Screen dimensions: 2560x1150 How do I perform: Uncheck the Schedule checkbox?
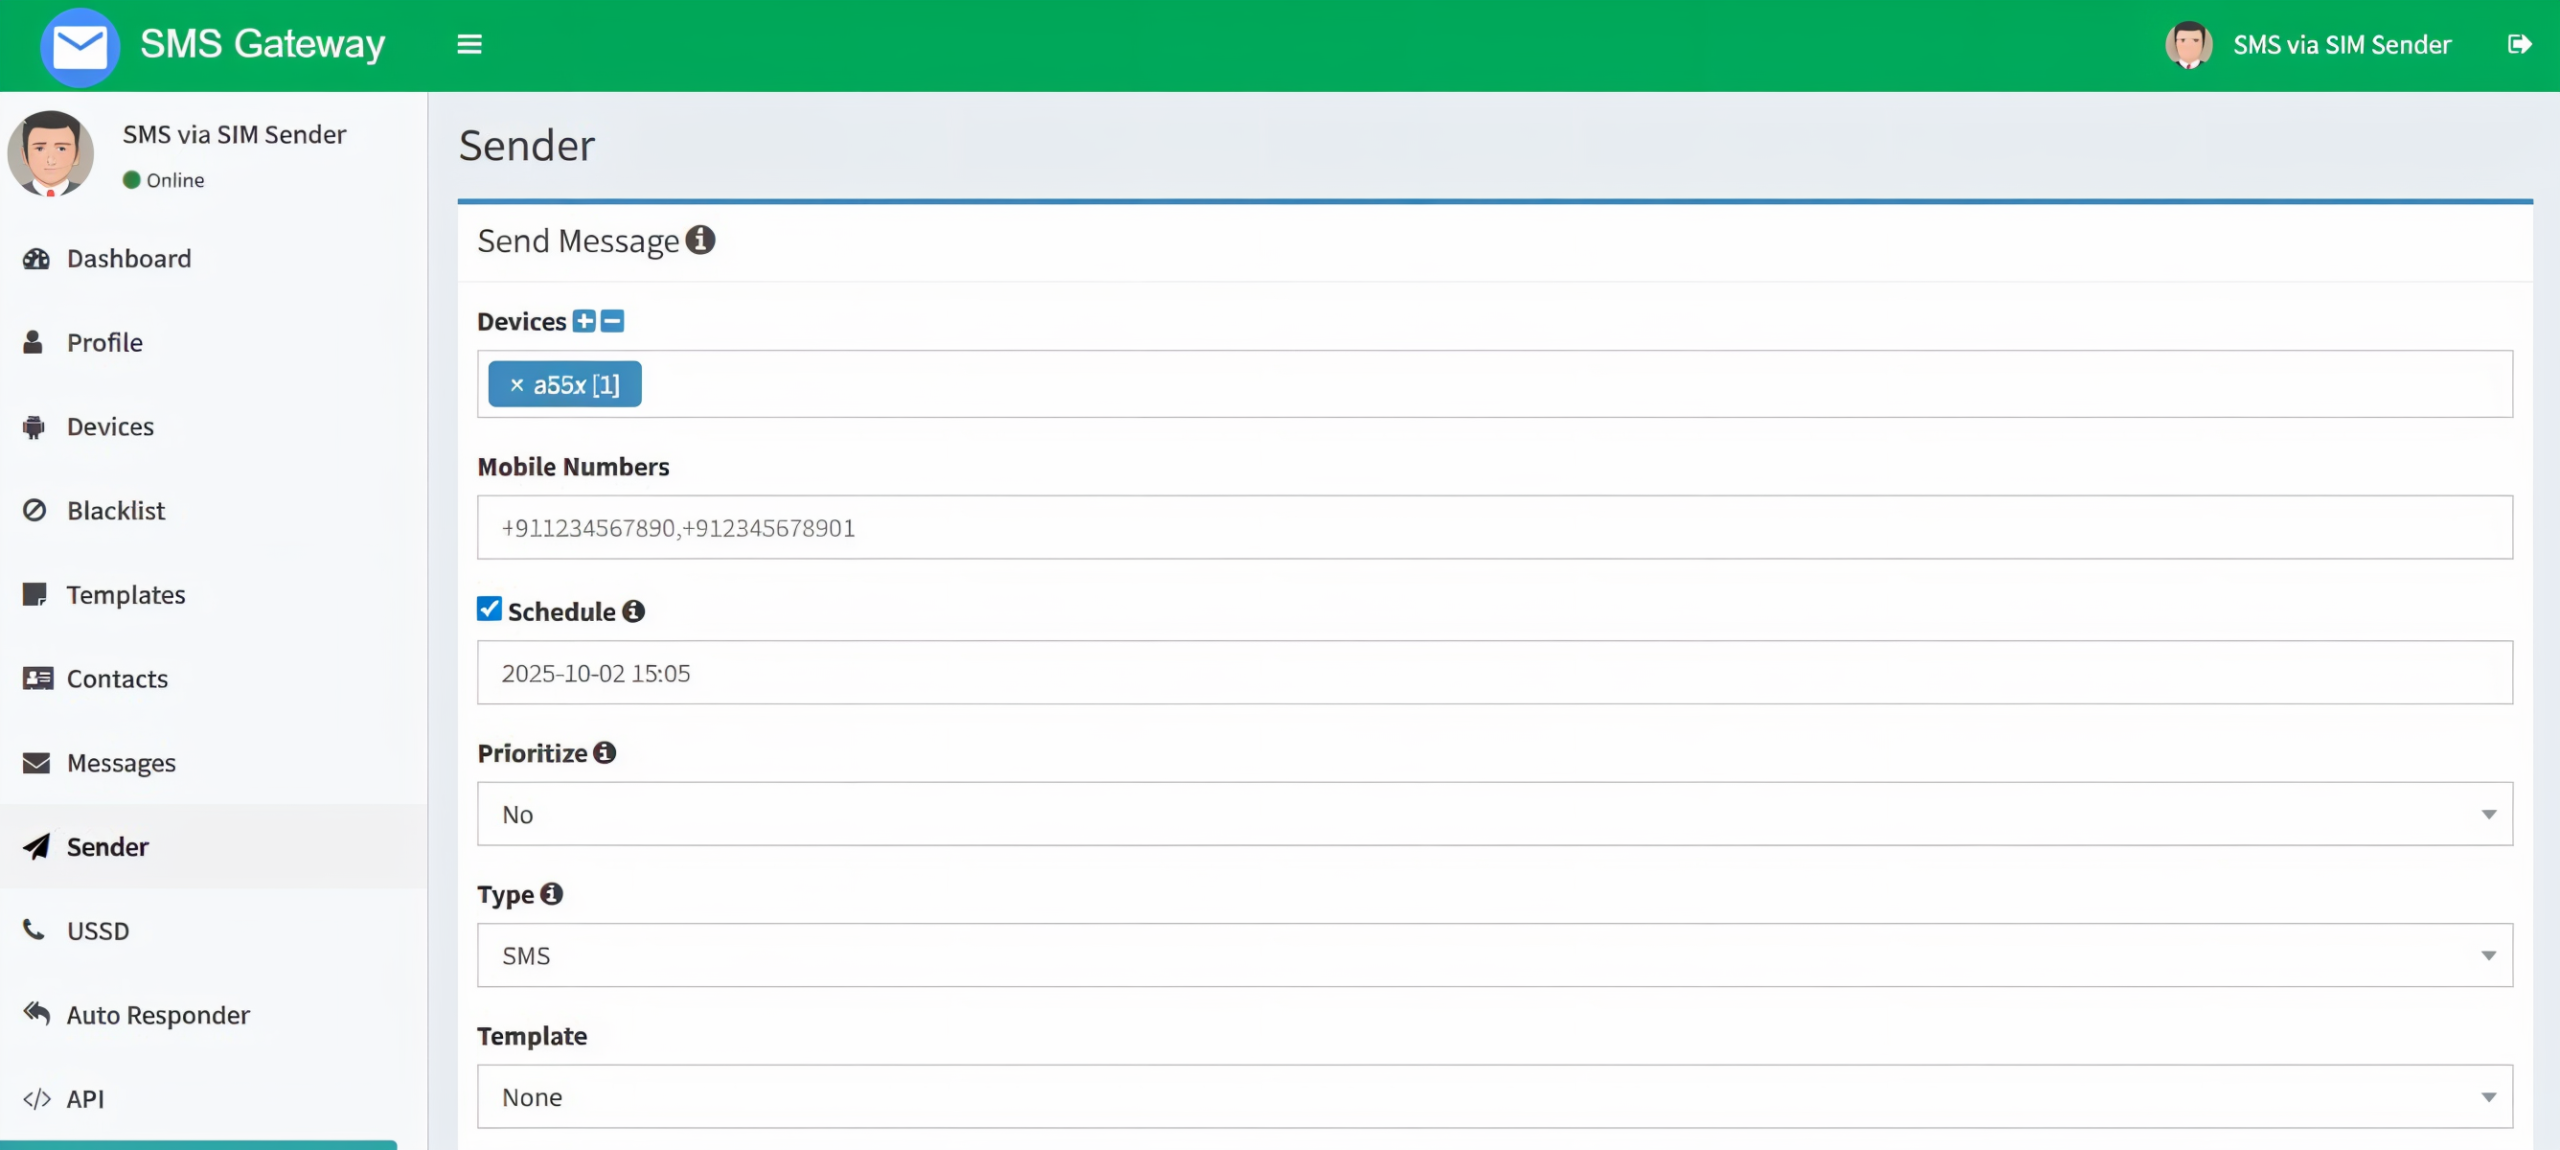click(x=489, y=609)
